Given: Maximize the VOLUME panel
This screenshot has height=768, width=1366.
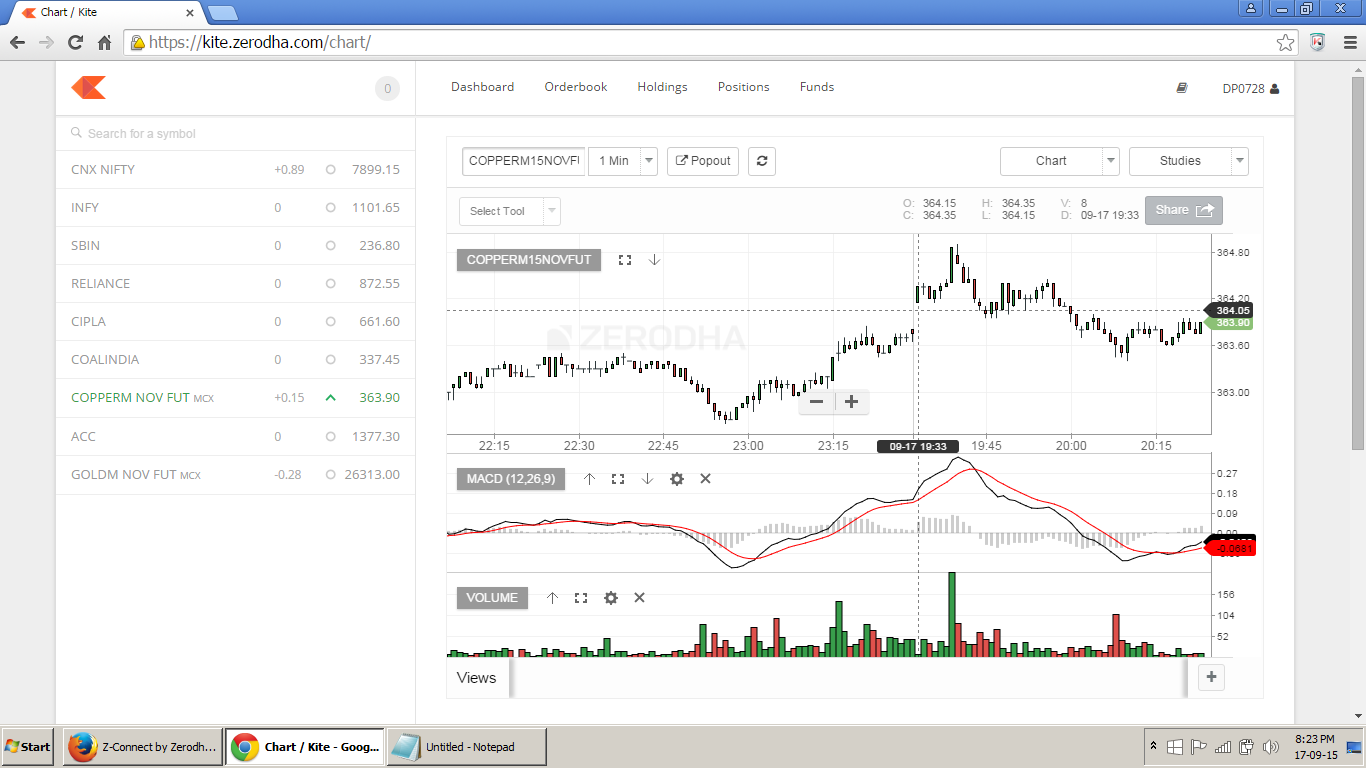Looking at the screenshot, I should tap(581, 598).
